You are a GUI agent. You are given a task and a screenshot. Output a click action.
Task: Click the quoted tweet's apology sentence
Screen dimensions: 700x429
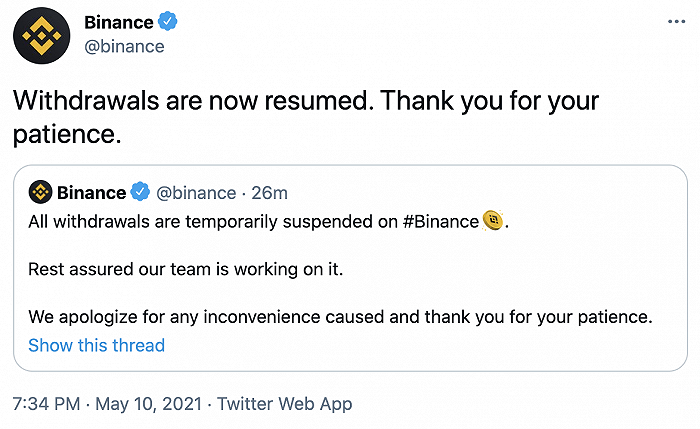(340, 317)
